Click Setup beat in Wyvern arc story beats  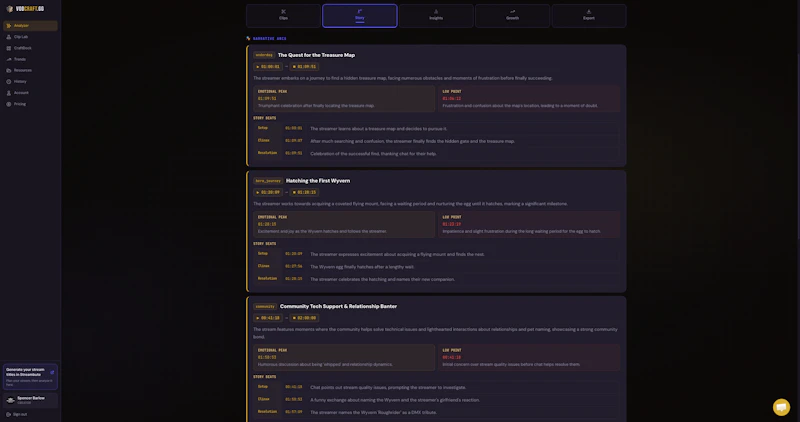pyautogui.click(x=436, y=254)
